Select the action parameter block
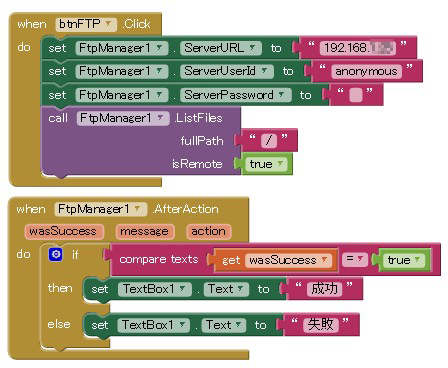This screenshot has width=448, height=368. [x=209, y=231]
